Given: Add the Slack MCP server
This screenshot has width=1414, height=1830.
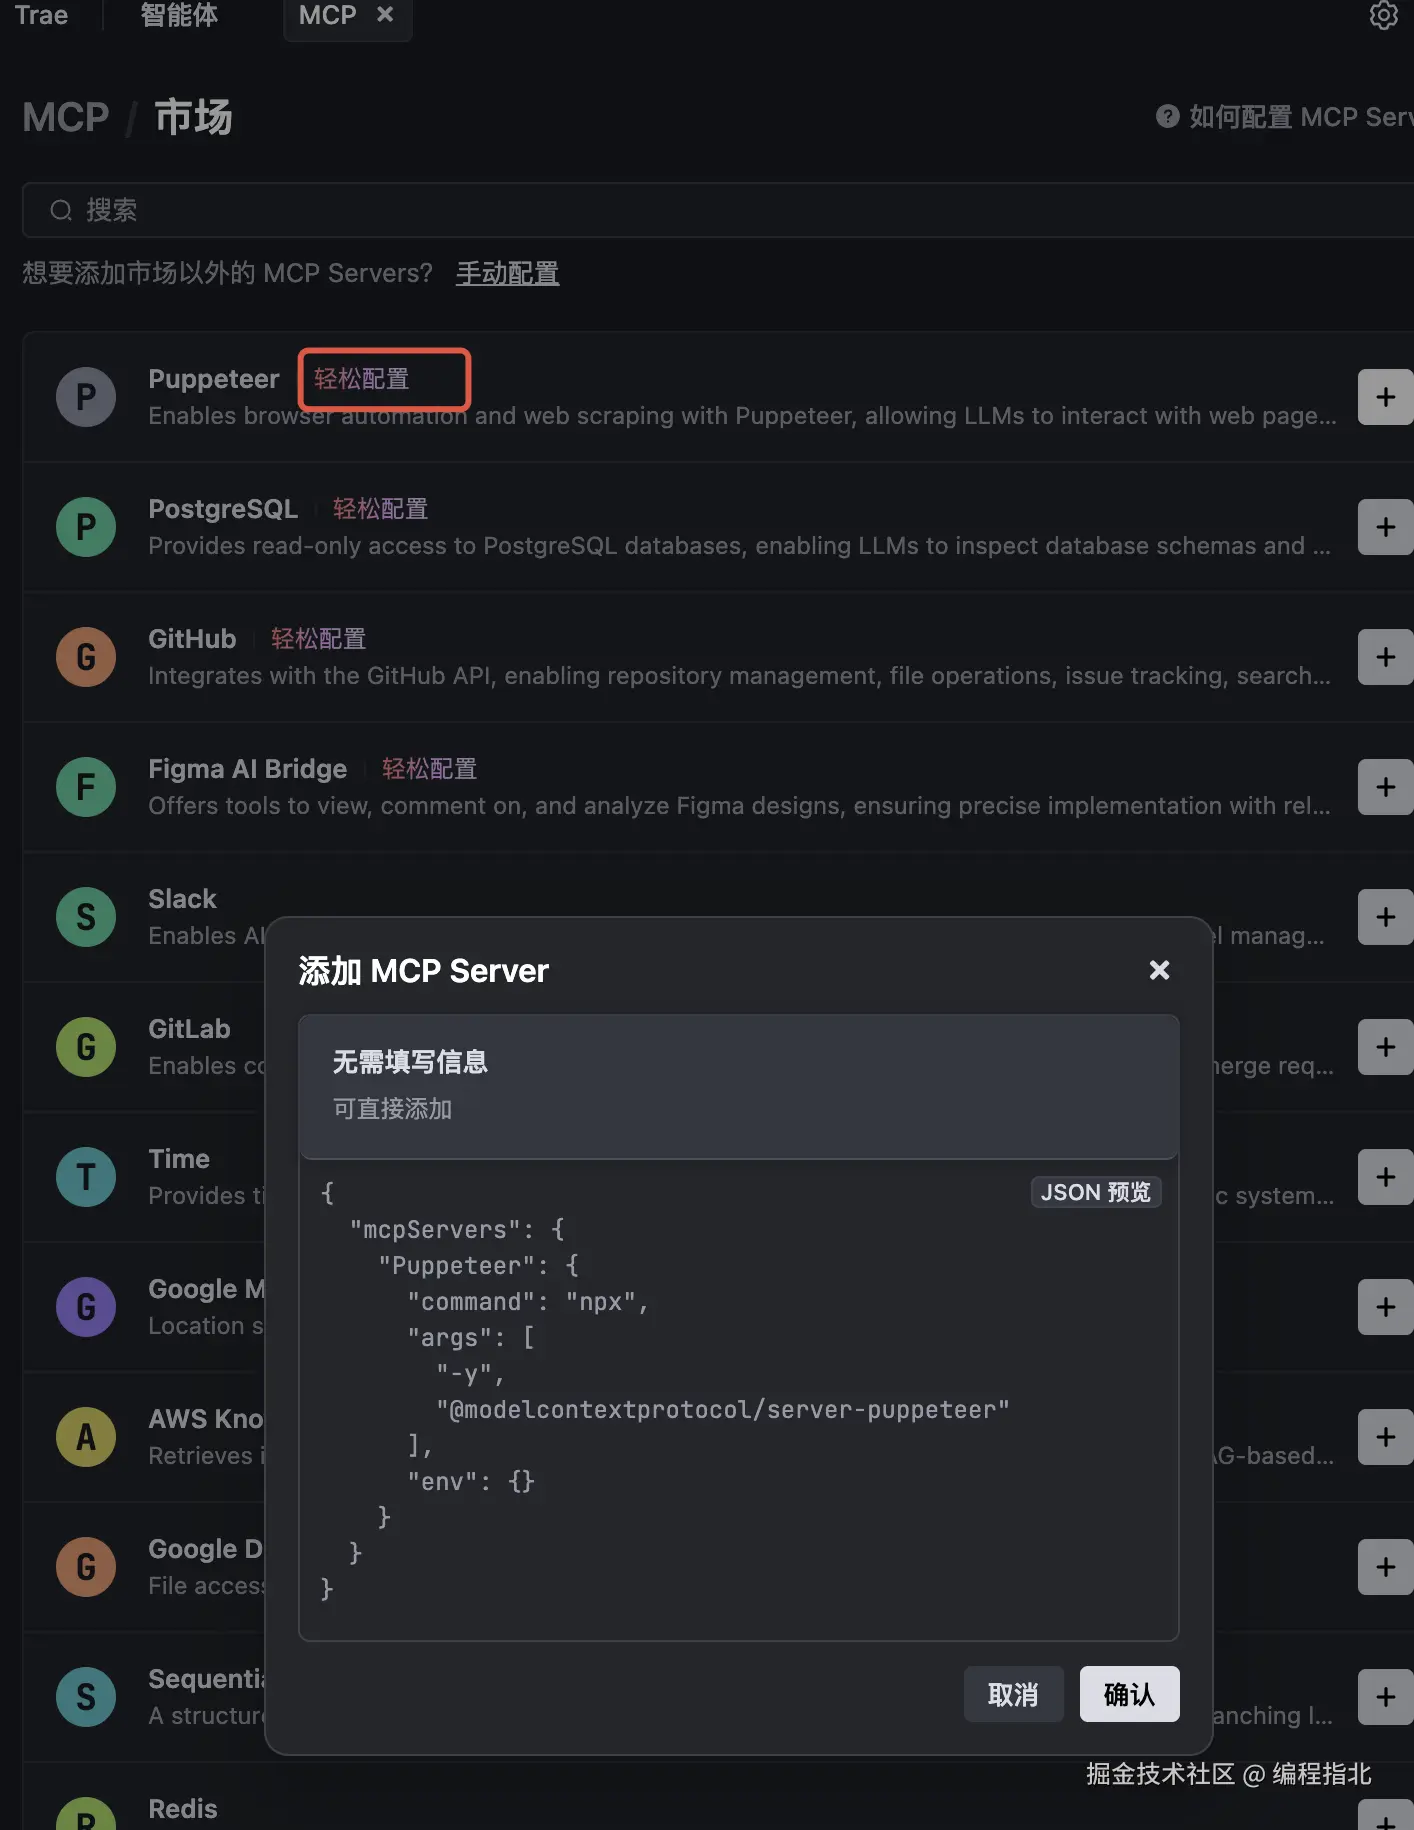Looking at the screenshot, I should (x=1385, y=917).
